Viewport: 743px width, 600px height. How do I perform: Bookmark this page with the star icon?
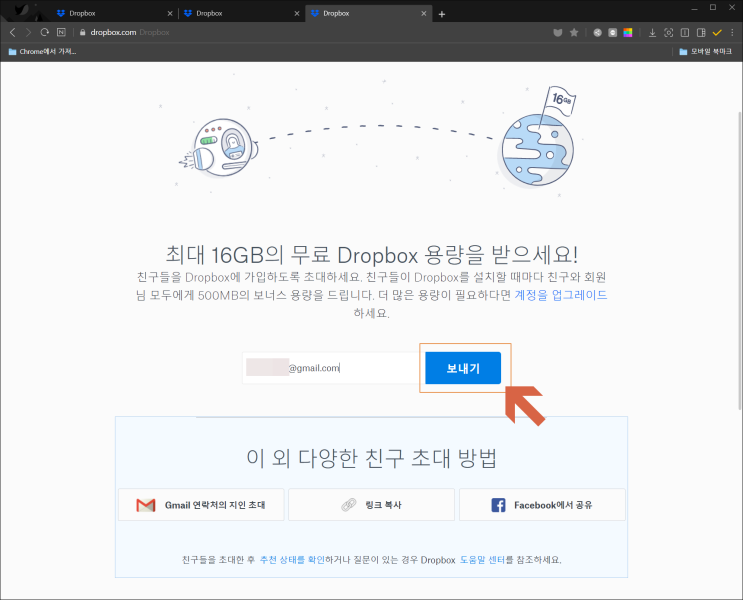574,32
